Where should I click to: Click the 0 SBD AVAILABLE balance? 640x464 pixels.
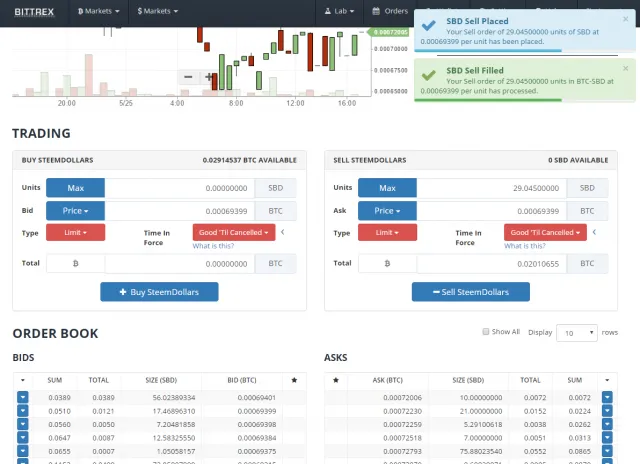point(578,160)
